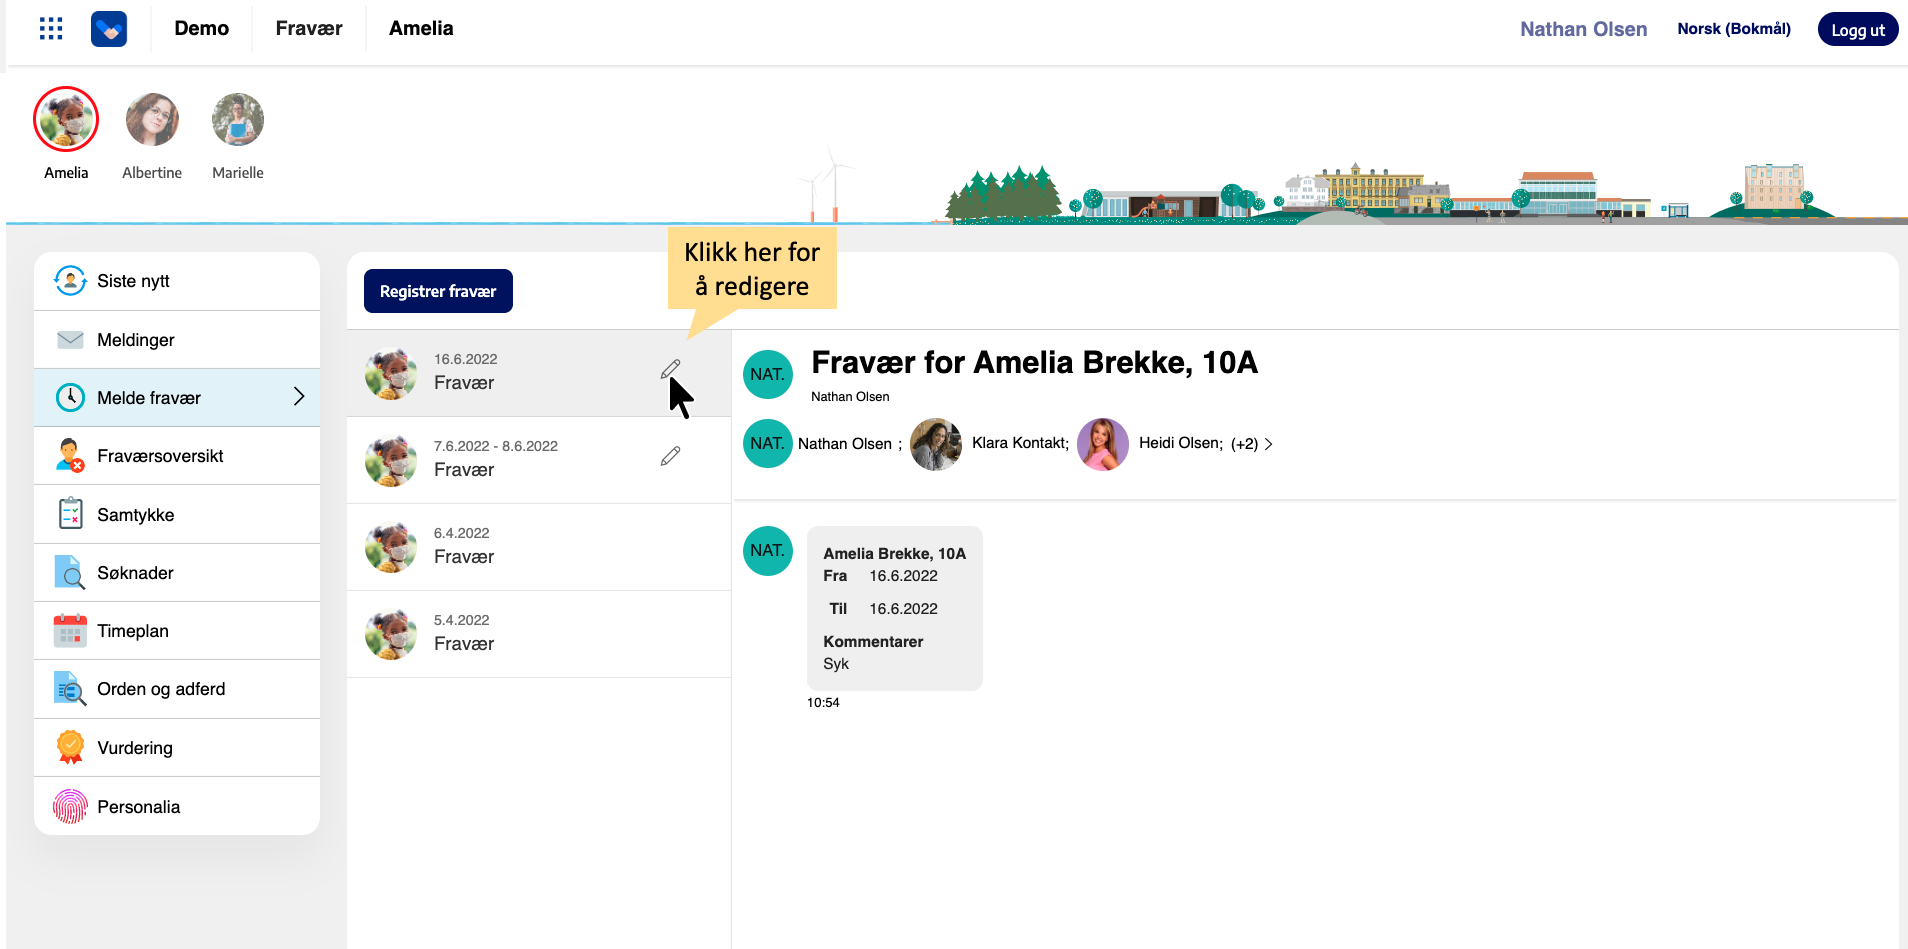Select Marielle's profile avatar
Image resolution: width=1908 pixels, height=949 pixels.
[238, 120]
